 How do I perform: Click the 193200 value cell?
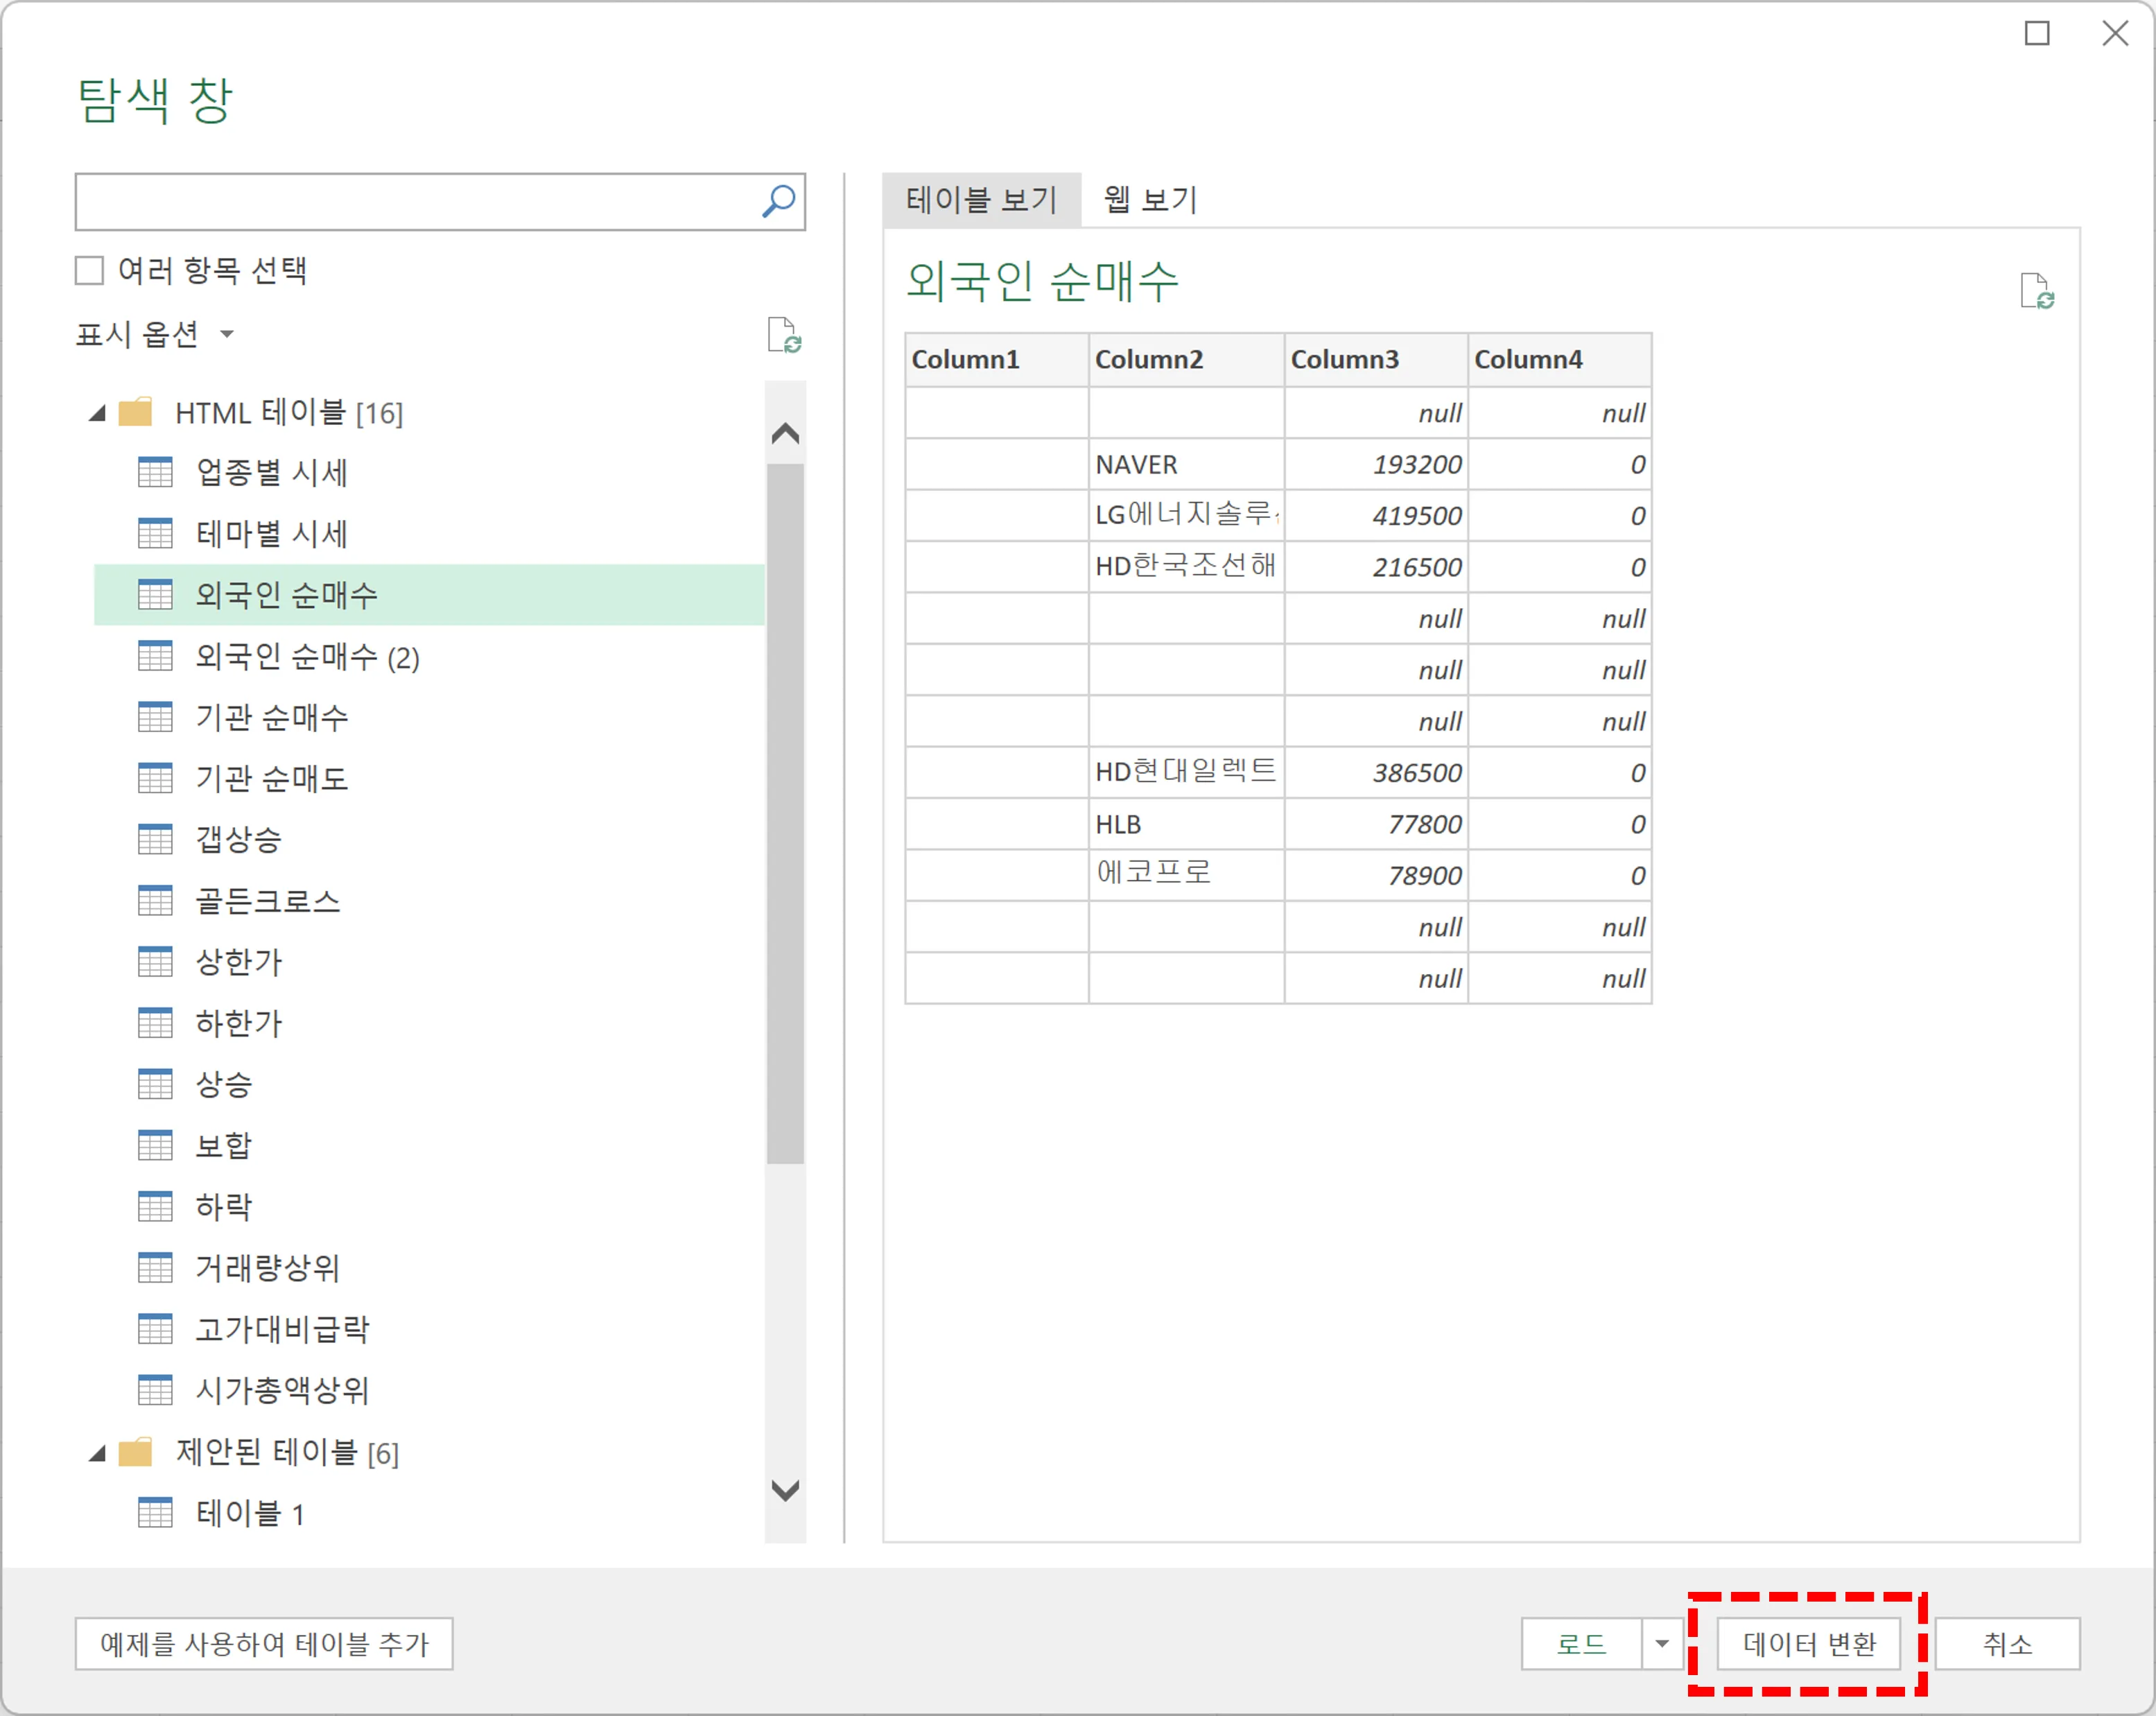(x=1376, y=464)
